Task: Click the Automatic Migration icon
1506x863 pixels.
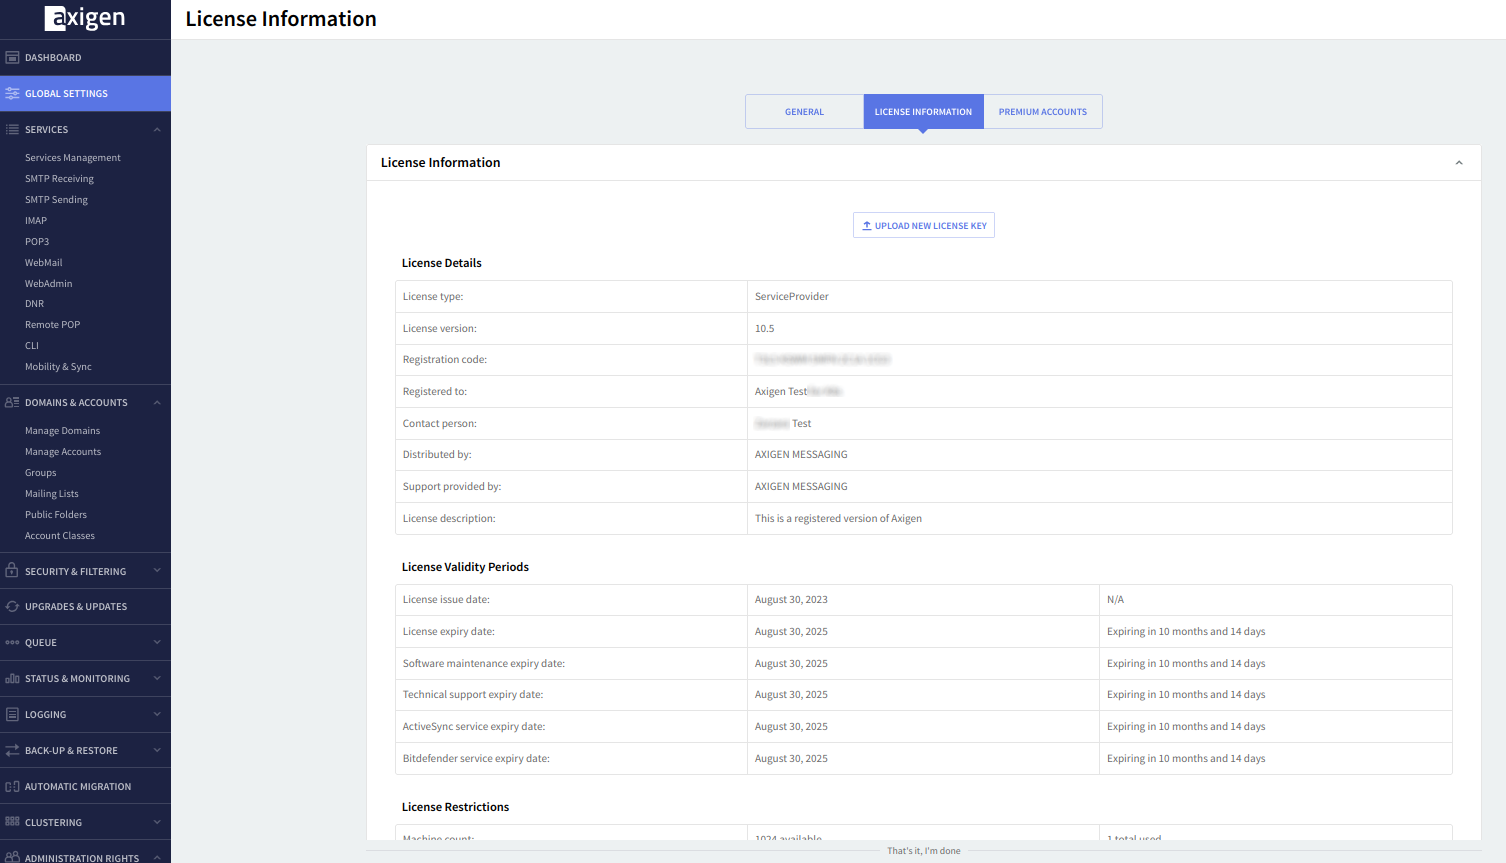Action: pyautogui.click(x=12, y=787)
